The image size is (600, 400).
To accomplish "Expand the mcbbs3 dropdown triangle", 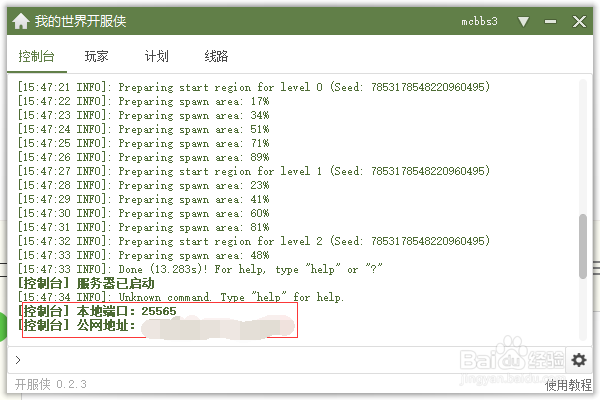I will [x=523, y=21].
